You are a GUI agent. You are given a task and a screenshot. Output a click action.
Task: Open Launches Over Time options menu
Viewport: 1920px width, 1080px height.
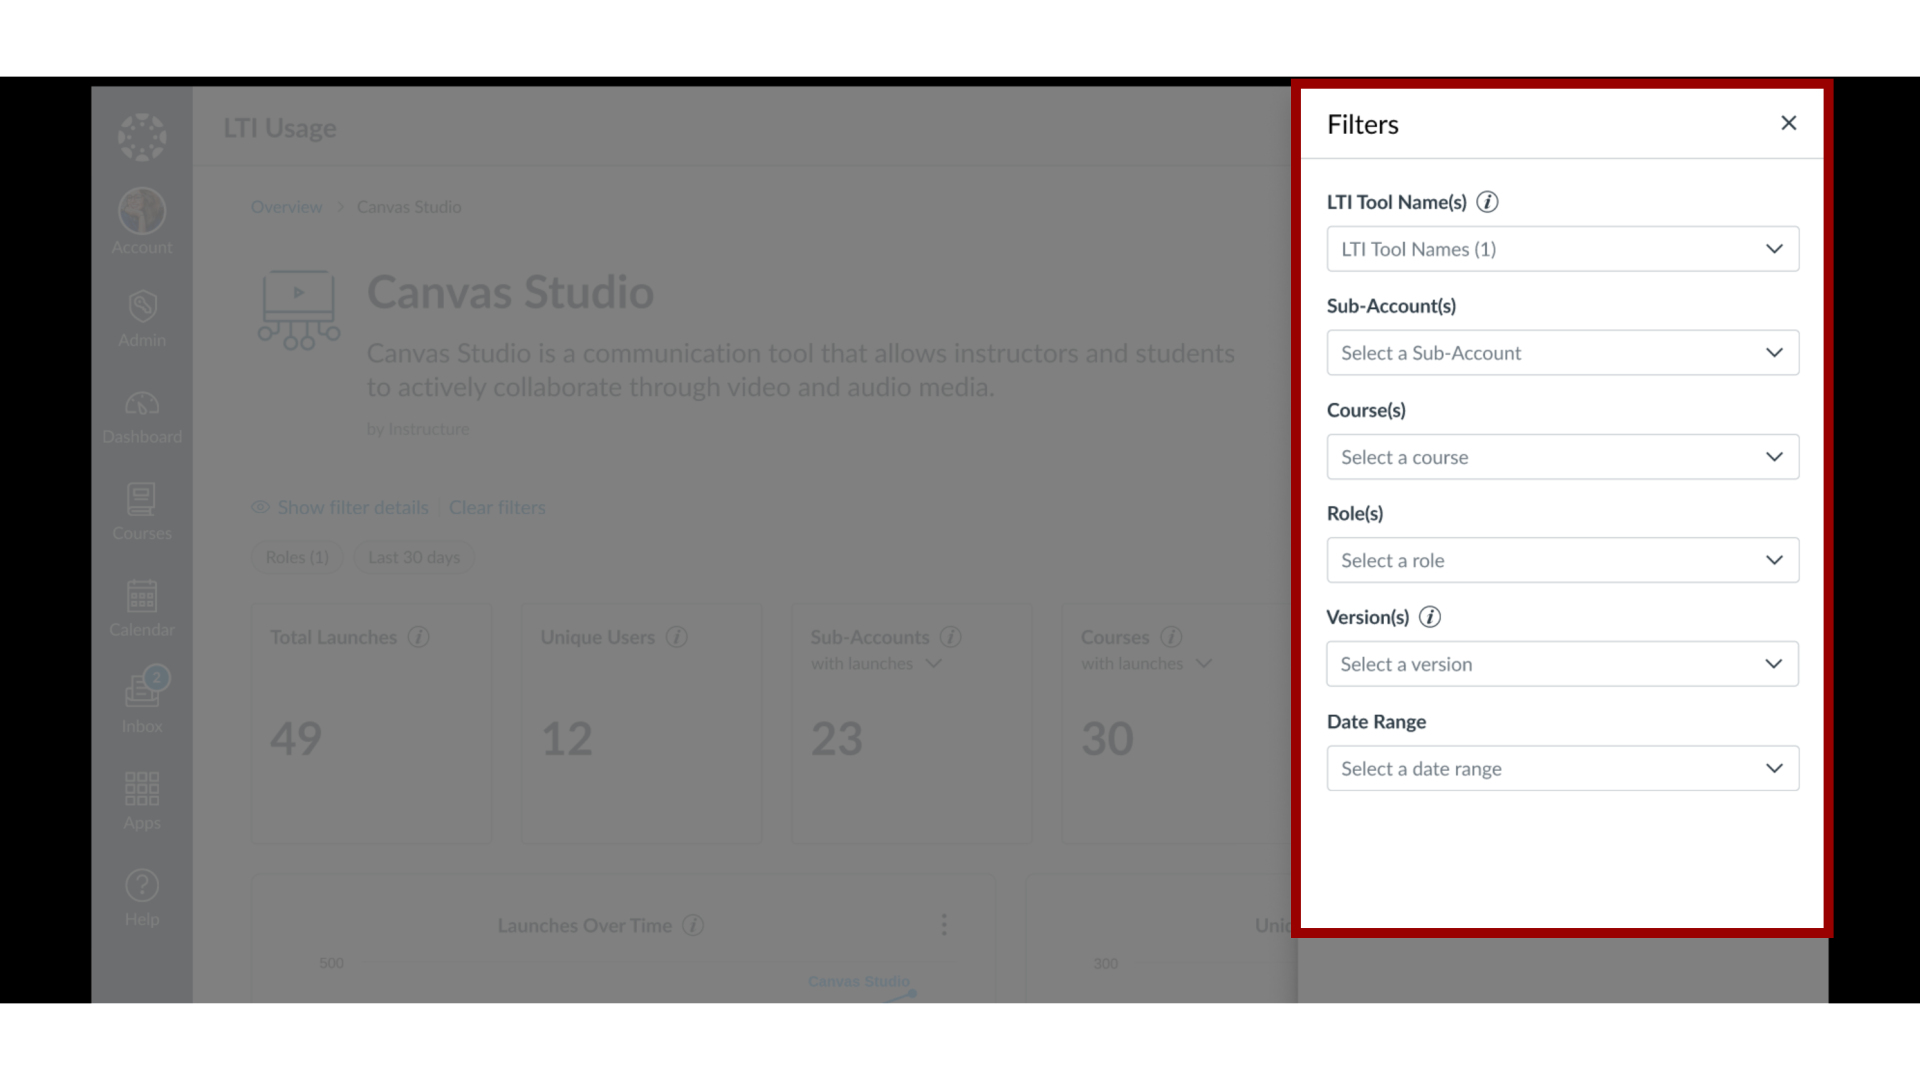point(944,925)
